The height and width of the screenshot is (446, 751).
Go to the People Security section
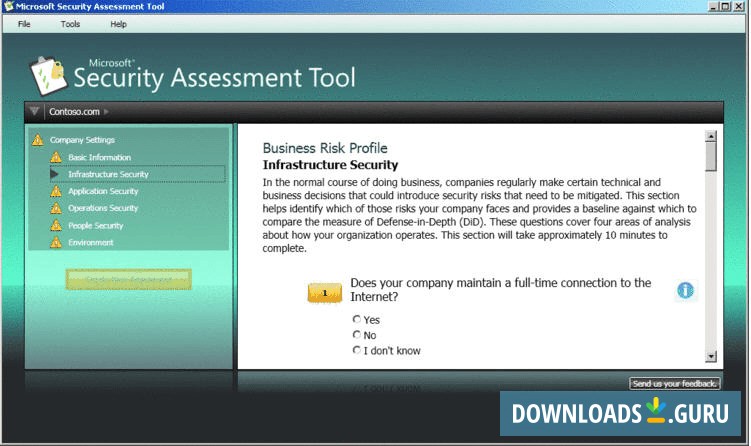(x=95, y=225)
